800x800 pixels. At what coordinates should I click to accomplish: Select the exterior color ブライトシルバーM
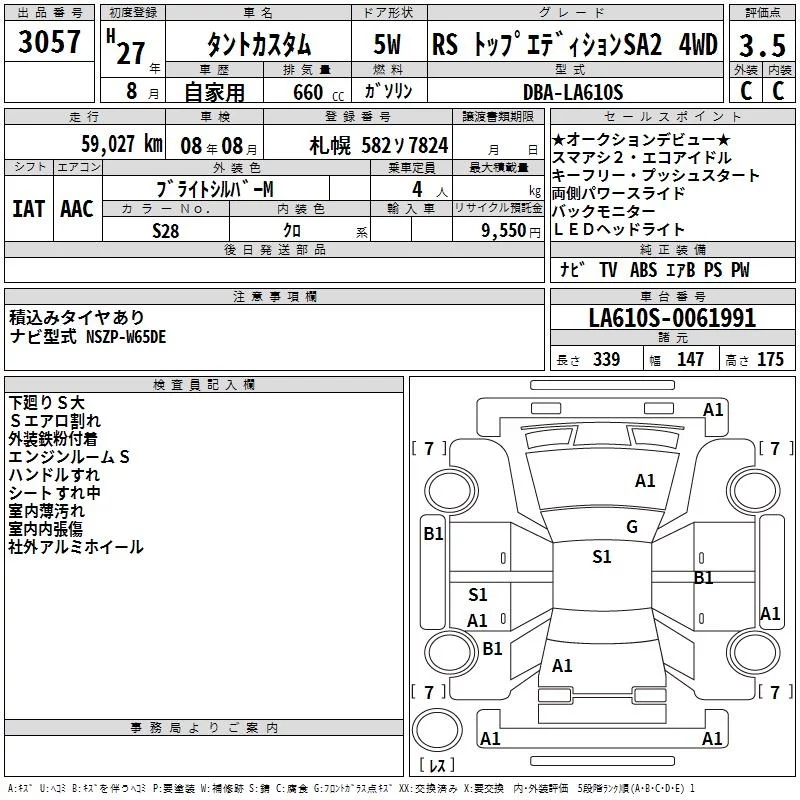pyautogui.click(x=215, y=189)
